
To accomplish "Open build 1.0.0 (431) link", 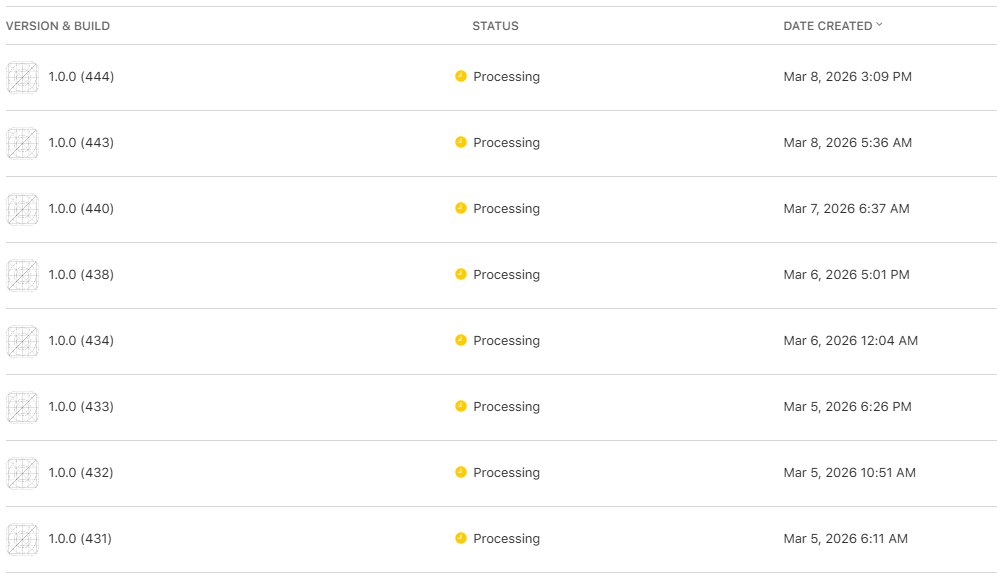I will point(80,539).
